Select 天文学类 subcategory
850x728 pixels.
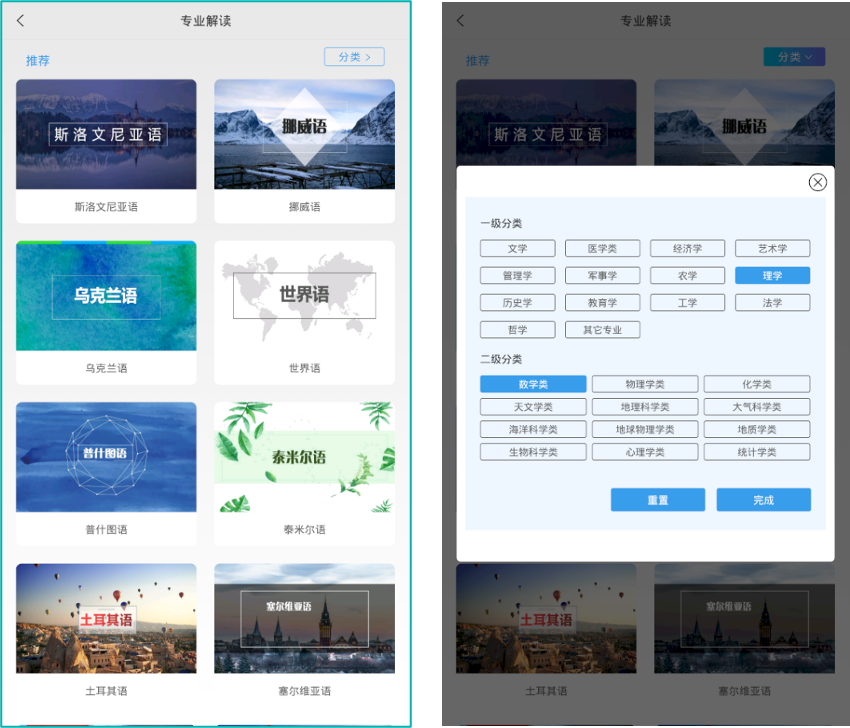[533, 407]
